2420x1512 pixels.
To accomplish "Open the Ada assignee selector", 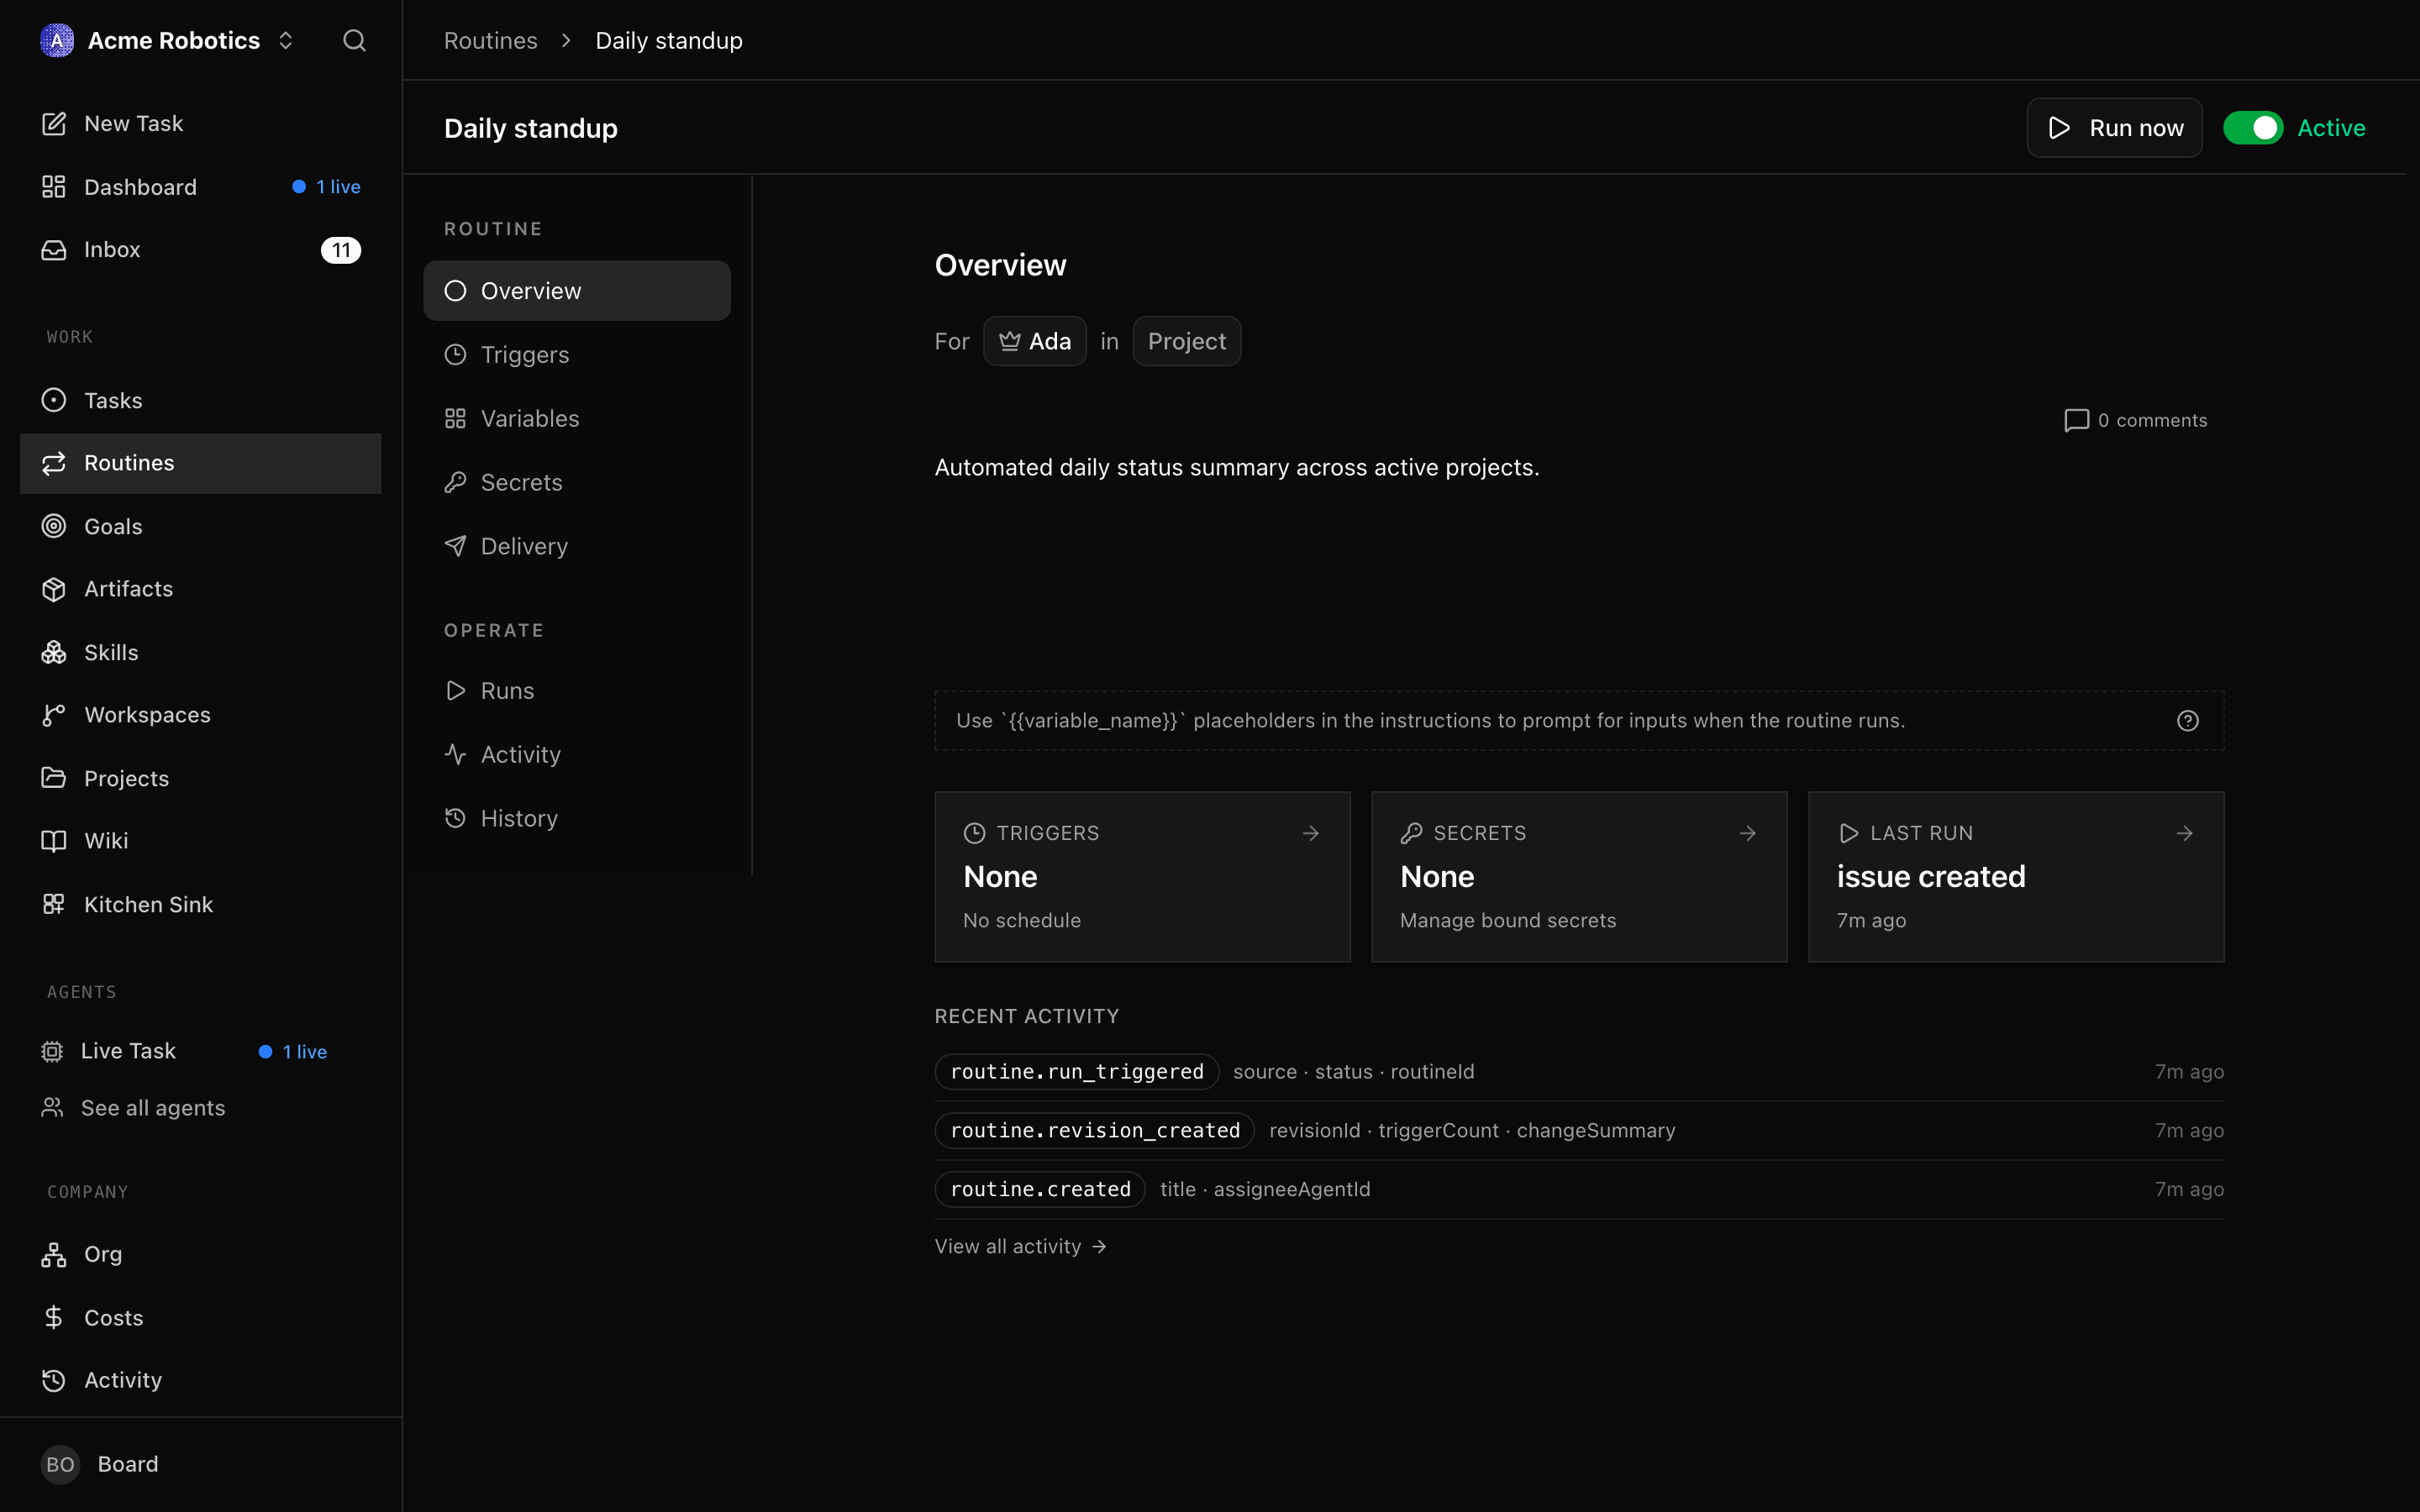I will 1034,342.
